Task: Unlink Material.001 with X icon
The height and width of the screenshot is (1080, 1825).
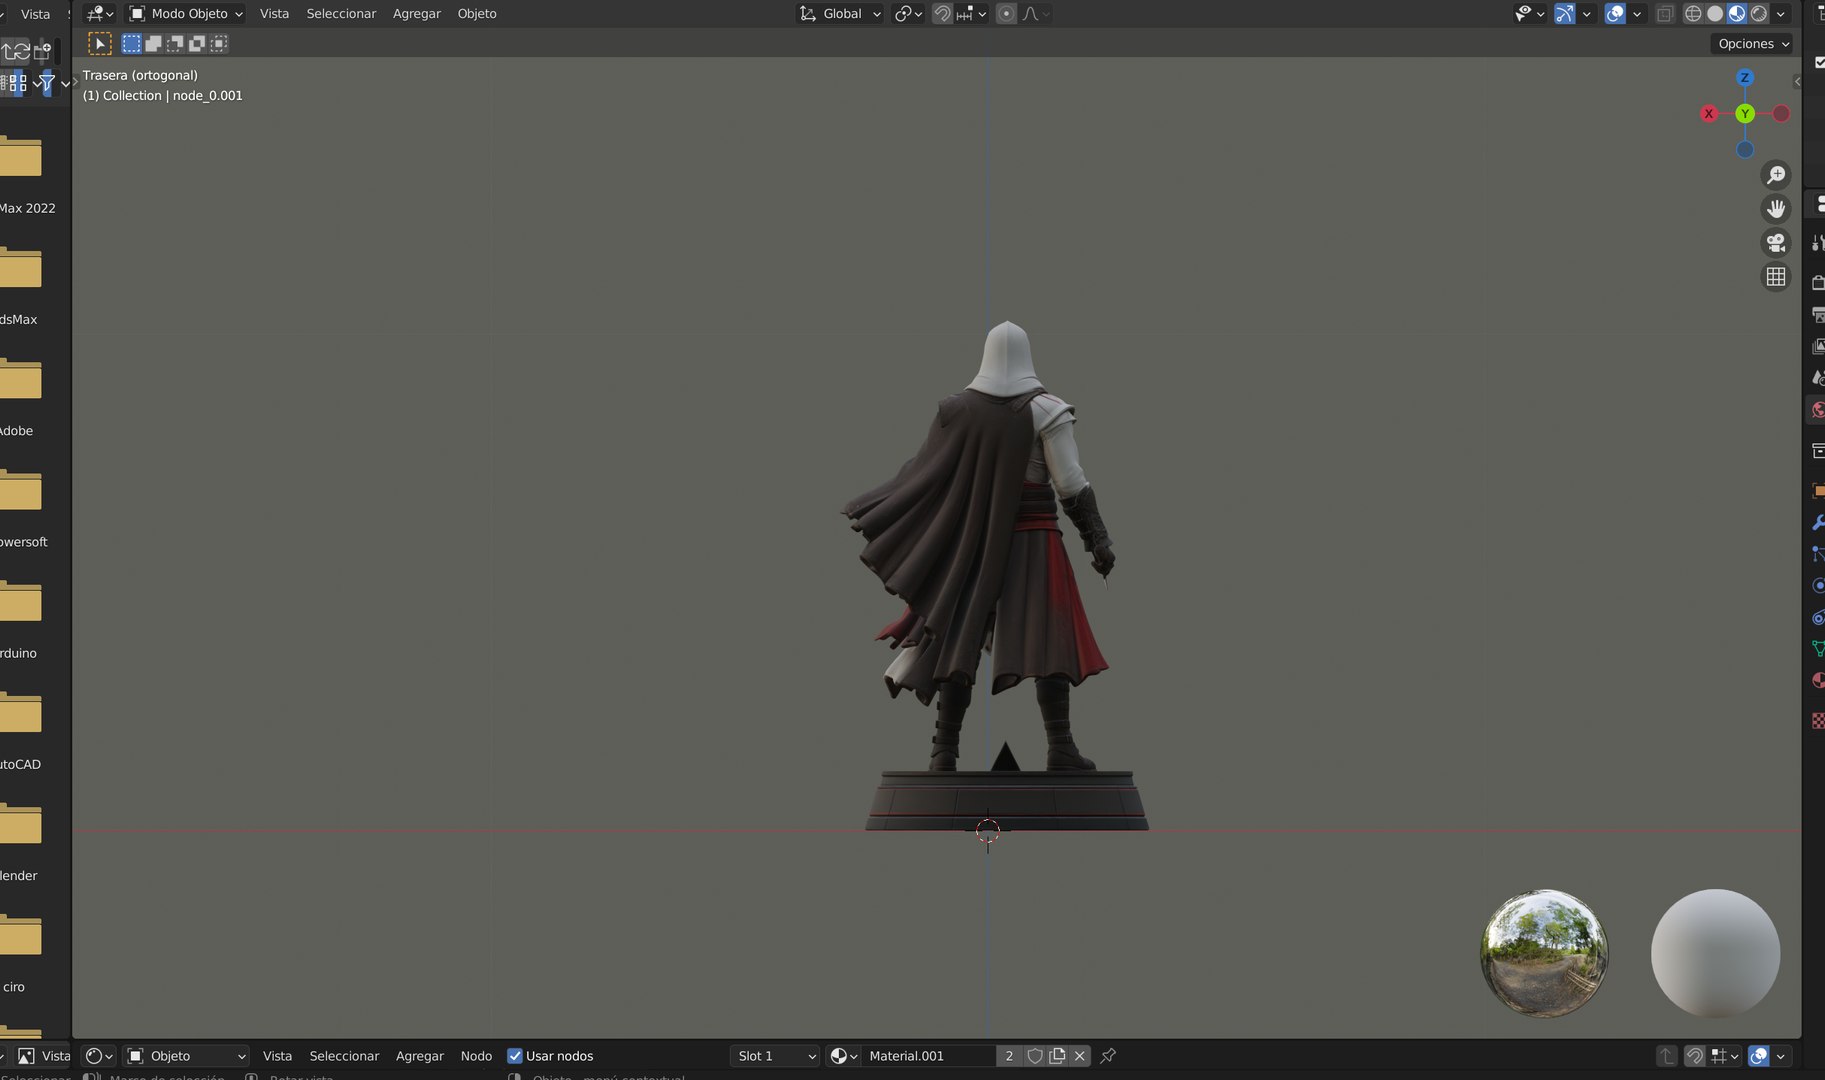Action: tap(1079, 1056)
